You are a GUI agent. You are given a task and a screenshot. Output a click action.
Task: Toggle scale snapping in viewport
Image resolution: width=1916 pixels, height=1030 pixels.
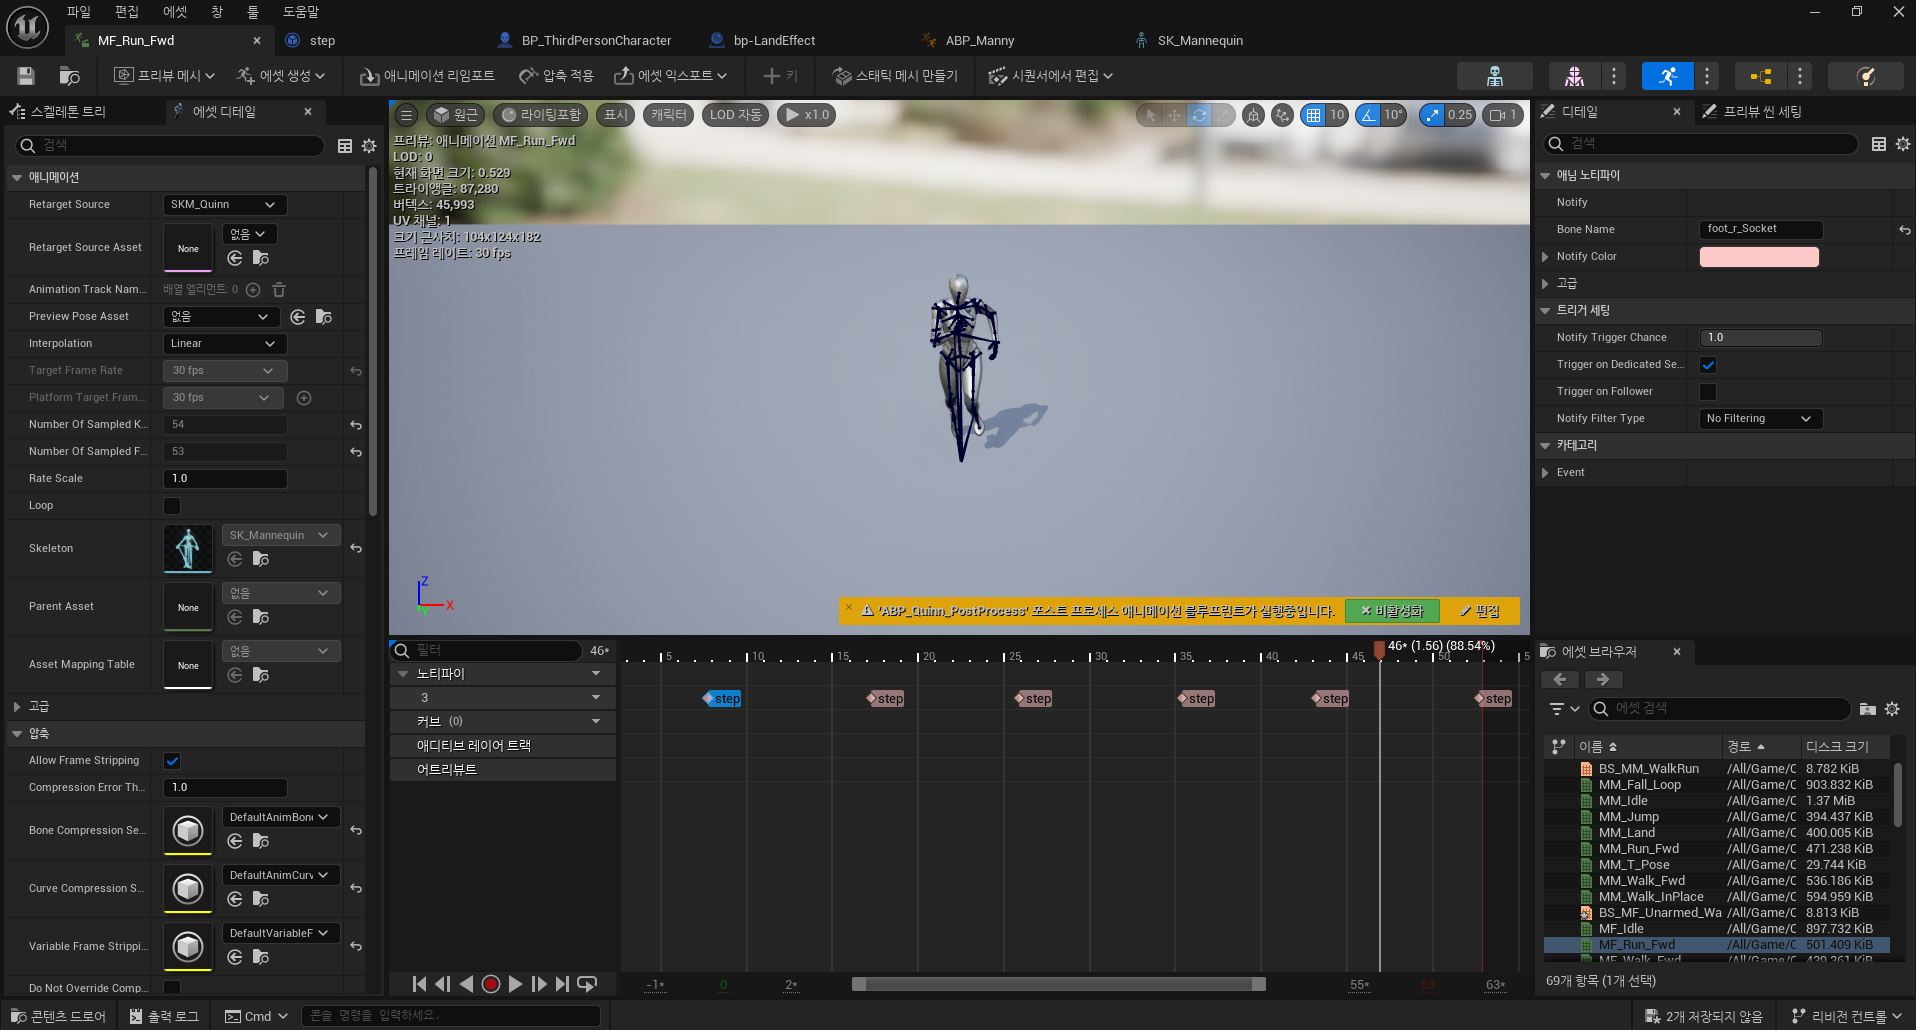pos(1432,115)
